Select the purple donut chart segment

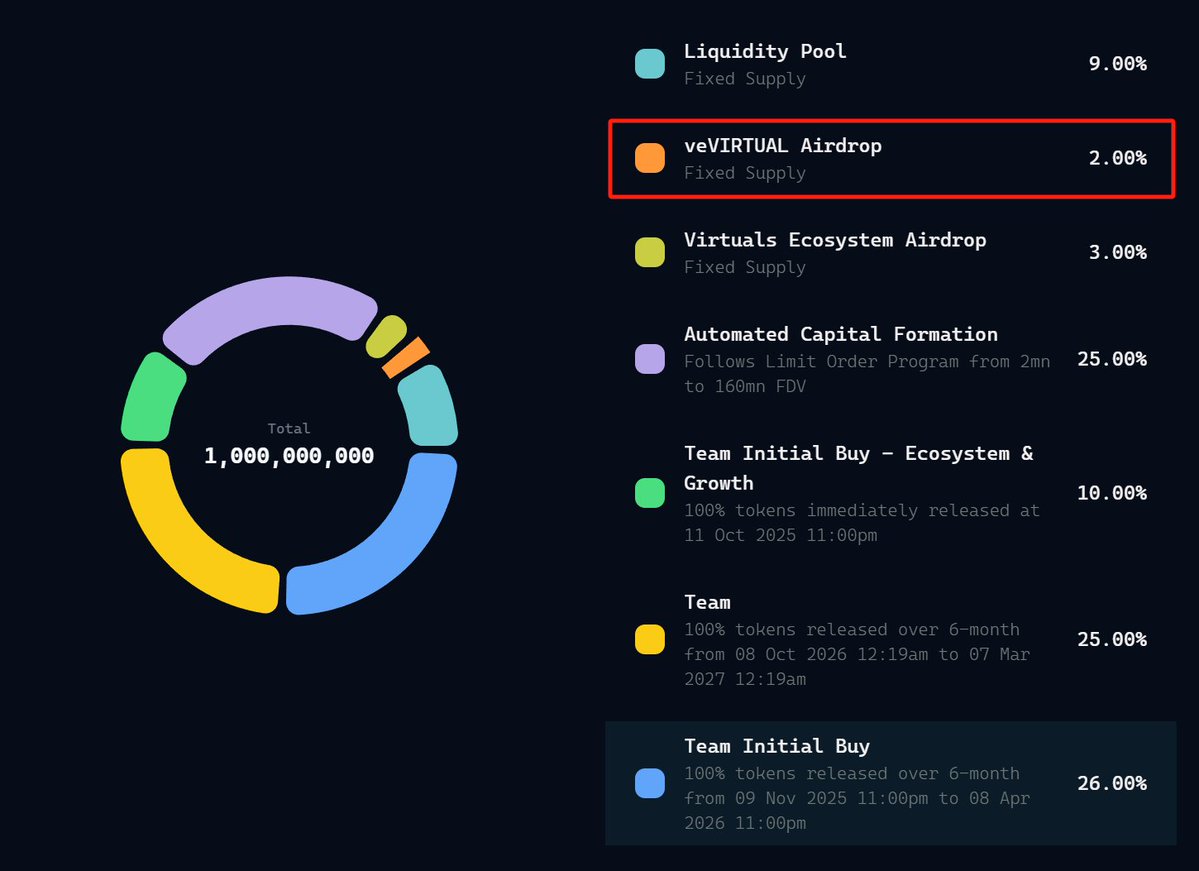265,310
